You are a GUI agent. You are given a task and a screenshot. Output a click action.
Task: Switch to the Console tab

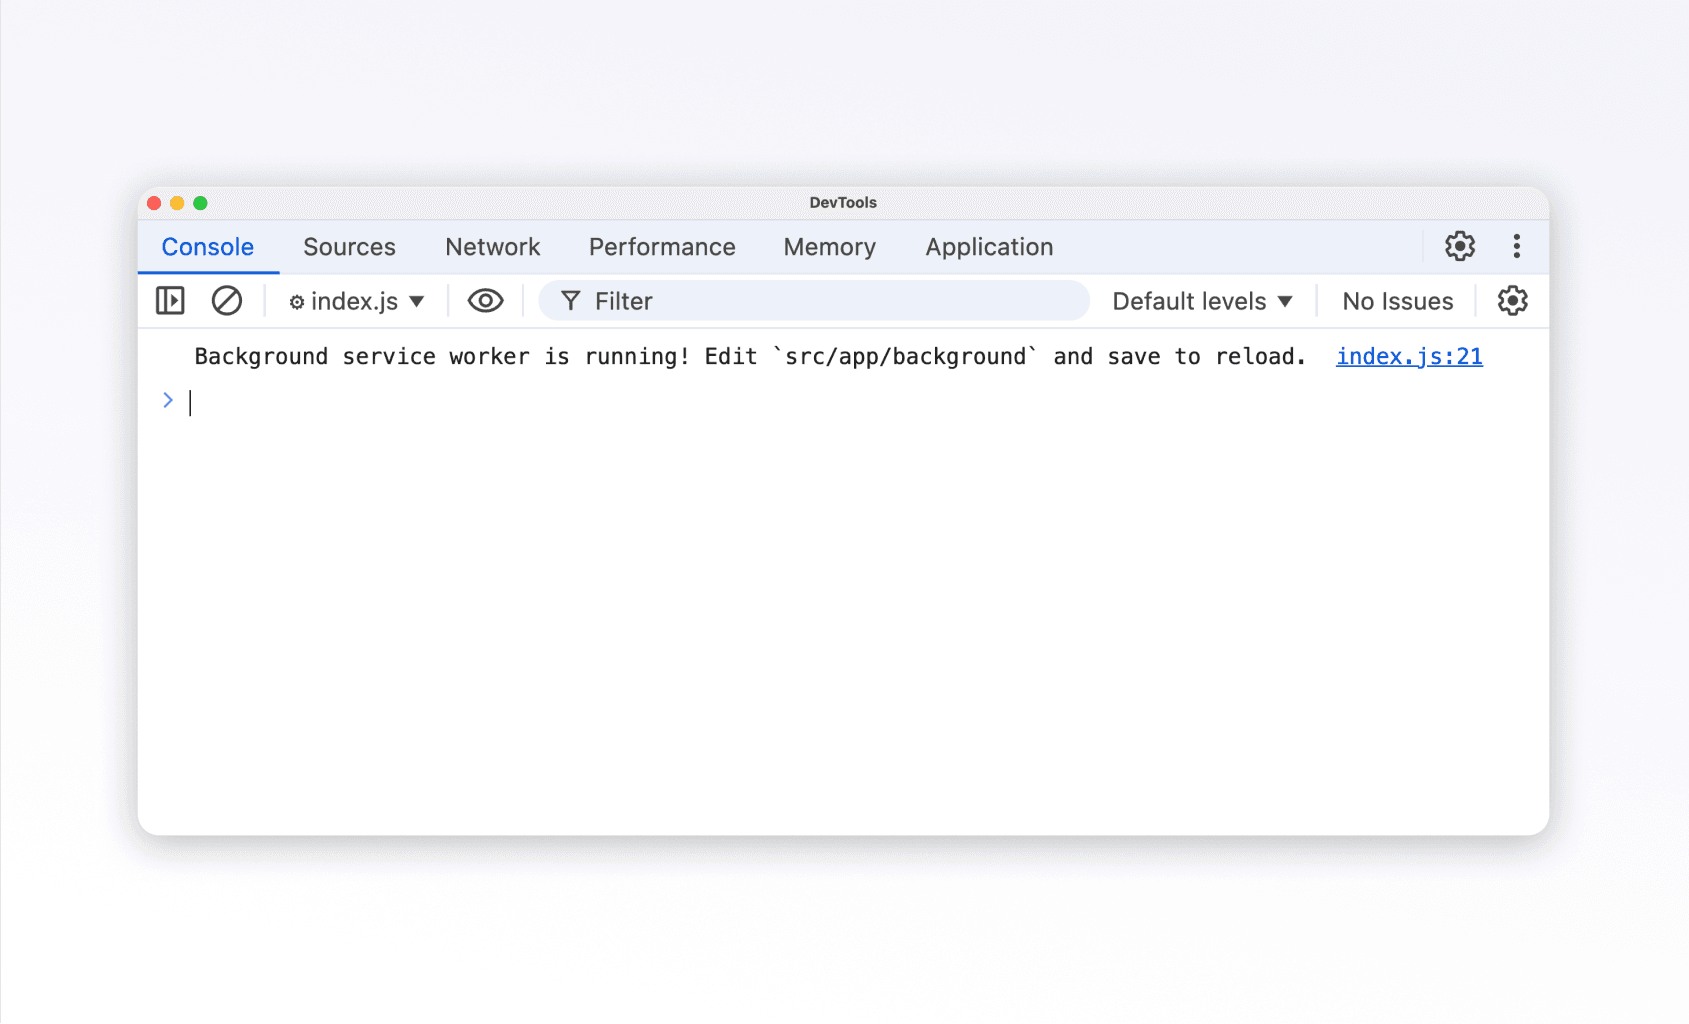coord(208,247)
